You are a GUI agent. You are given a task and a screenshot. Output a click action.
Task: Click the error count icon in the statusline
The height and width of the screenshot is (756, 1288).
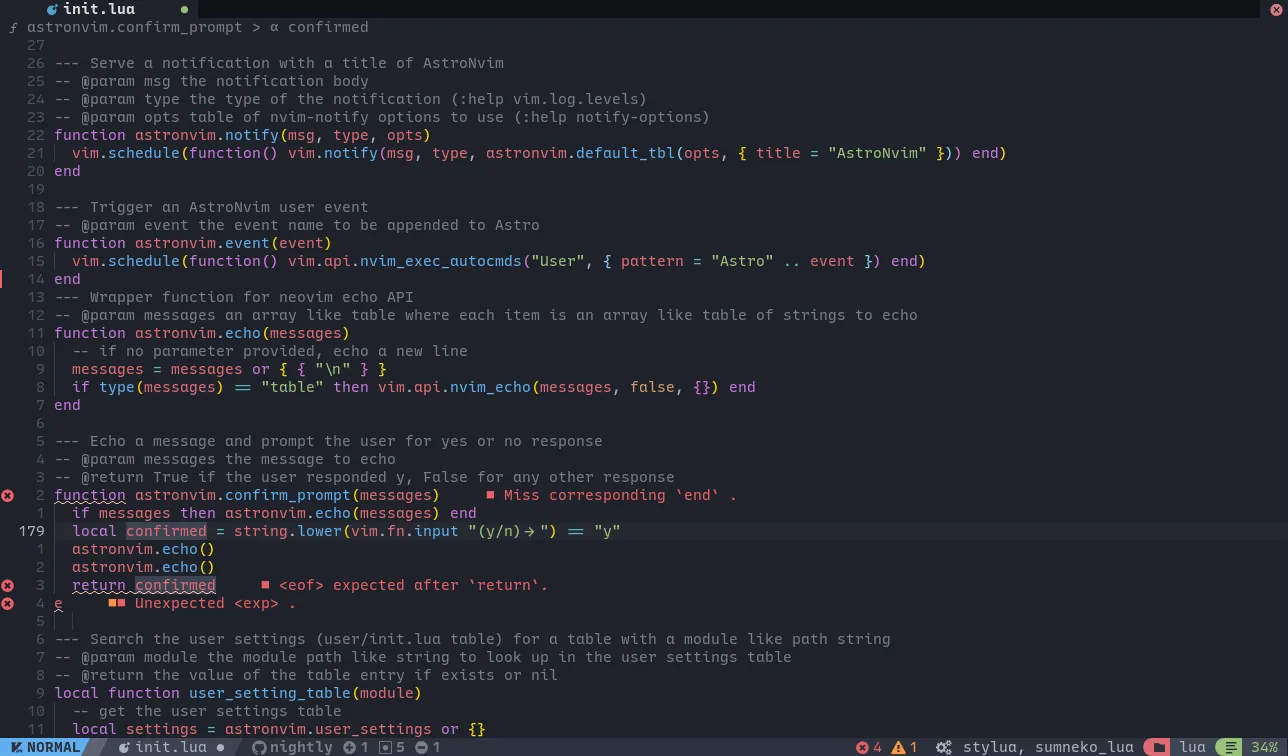click(x=862, y=747)
